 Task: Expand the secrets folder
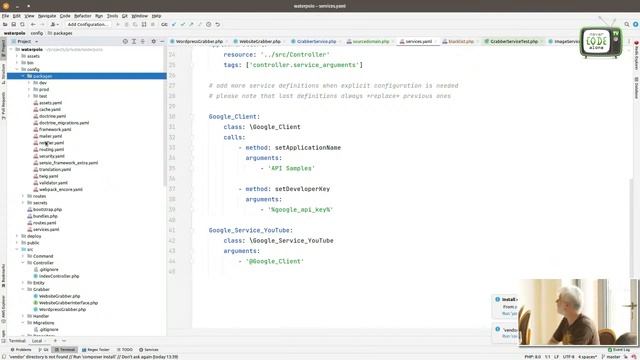tap(23, 203)
